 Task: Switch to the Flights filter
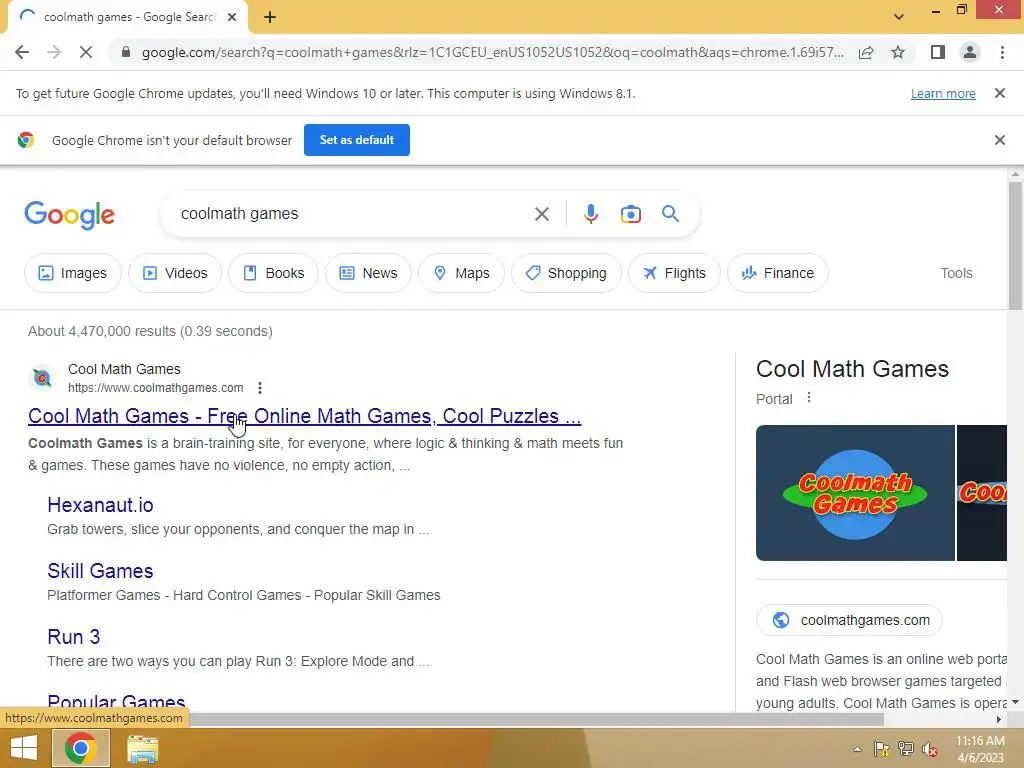click(x=674, y=273)
